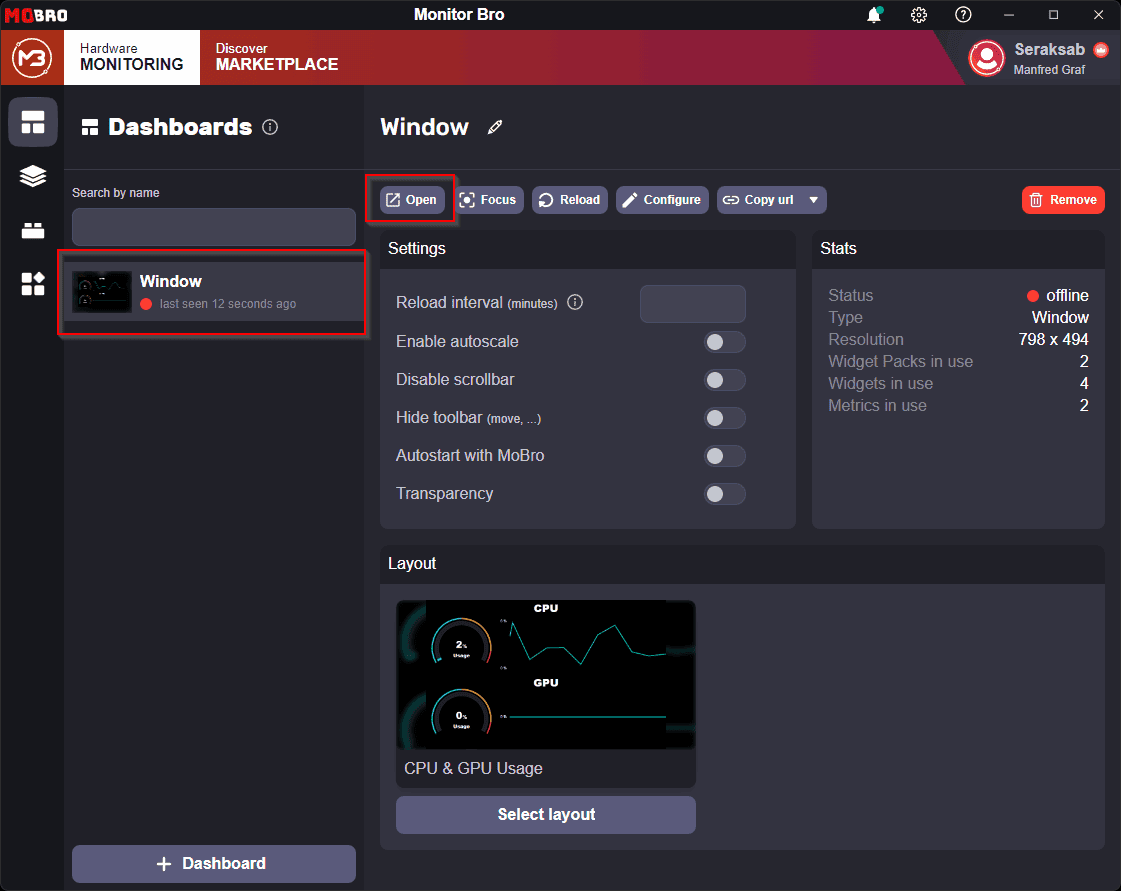Click the resolution value 798 x 494
Screen dimensions: 1121x891
1053,339
